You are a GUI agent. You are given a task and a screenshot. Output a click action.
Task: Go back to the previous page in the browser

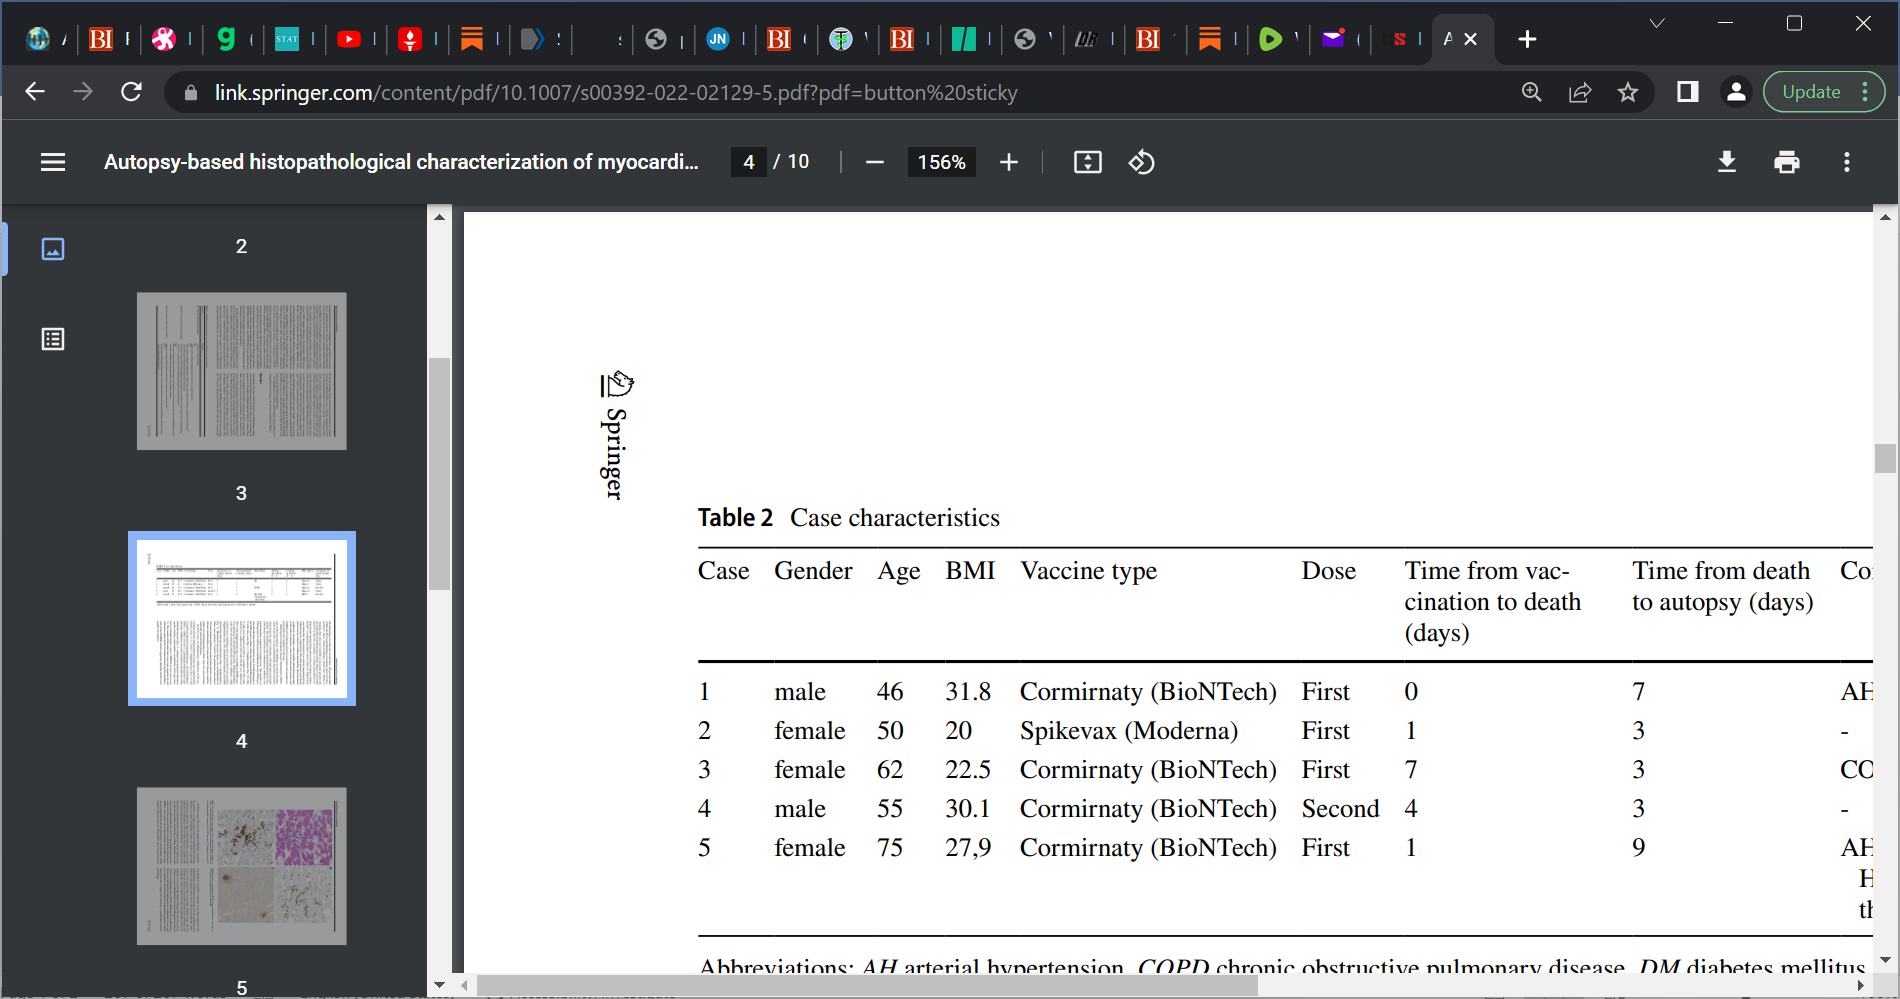(35, 92)
